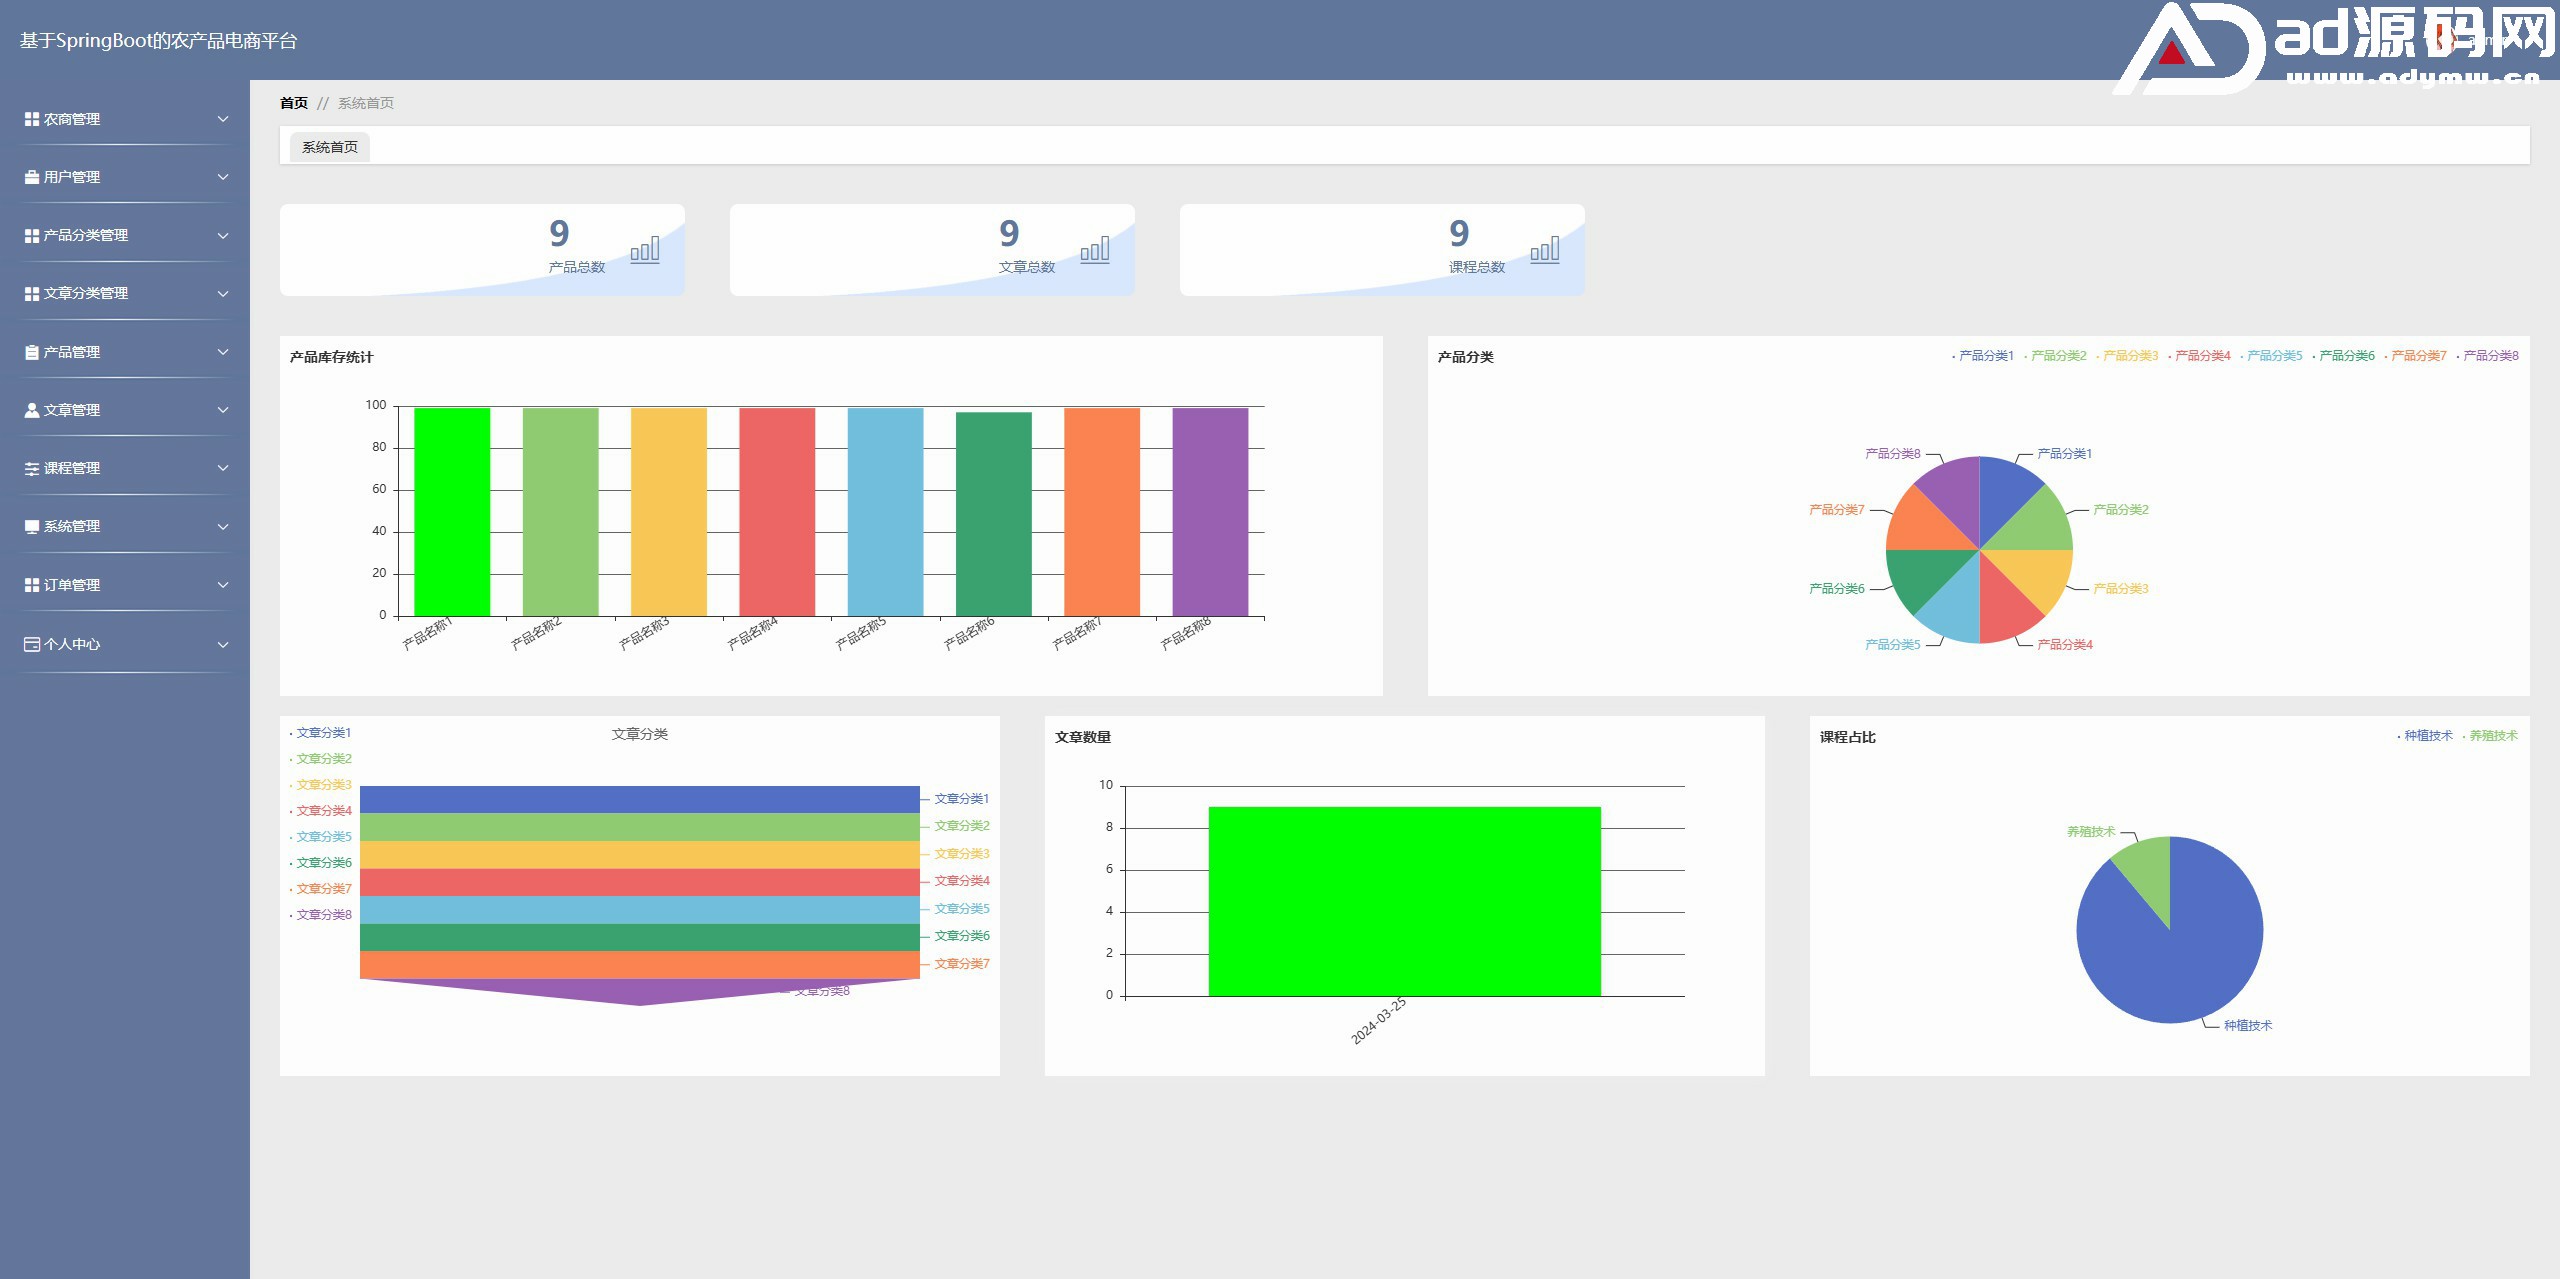The image size is (2560, 1279).
Task: Toggle 产品分类1 in pie chart legend
Action: click(1985, 356)
